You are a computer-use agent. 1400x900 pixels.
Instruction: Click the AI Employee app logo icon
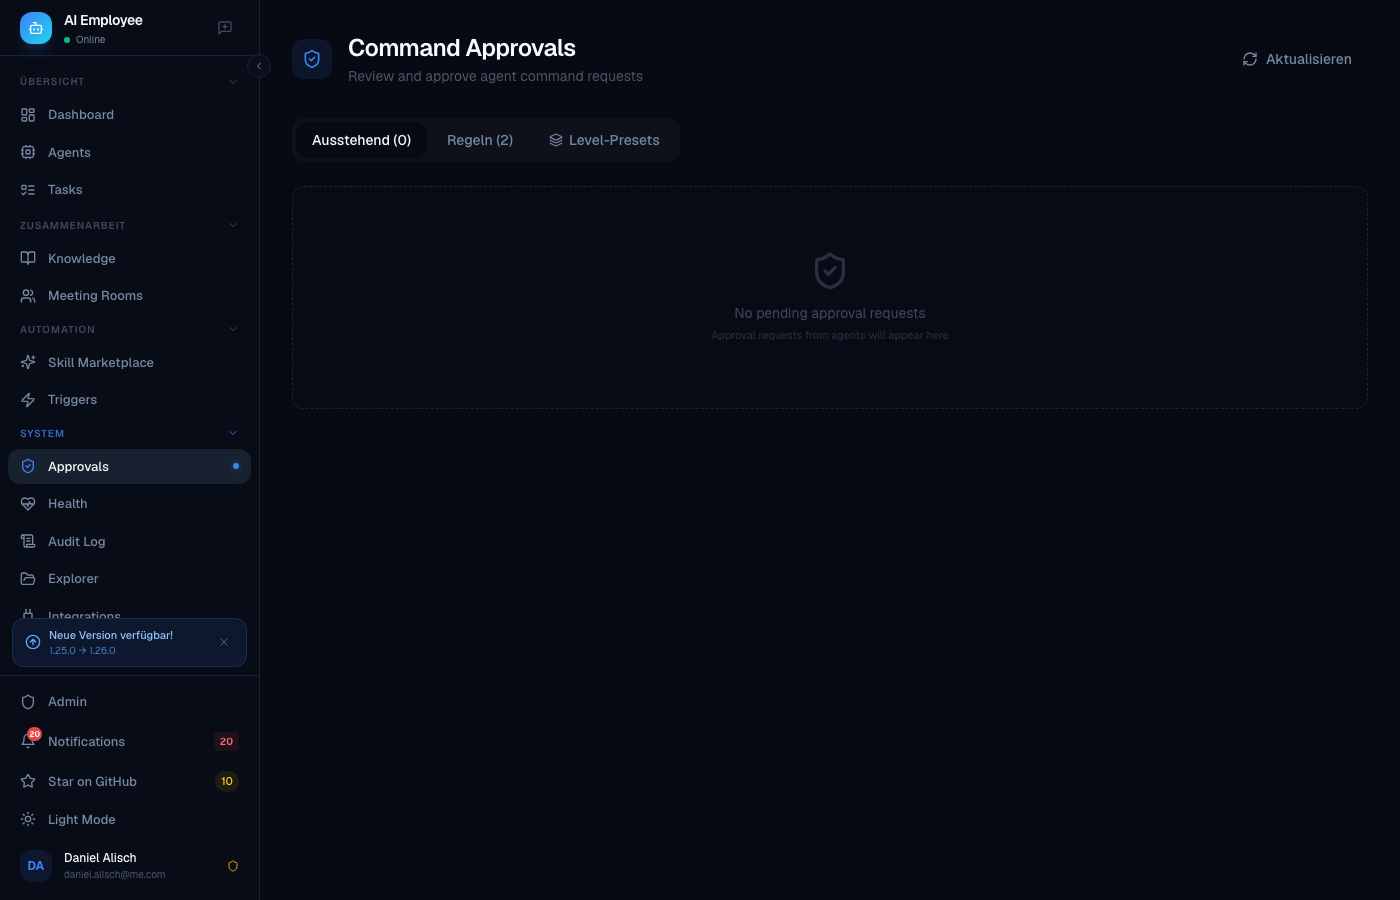pos(36,28)
